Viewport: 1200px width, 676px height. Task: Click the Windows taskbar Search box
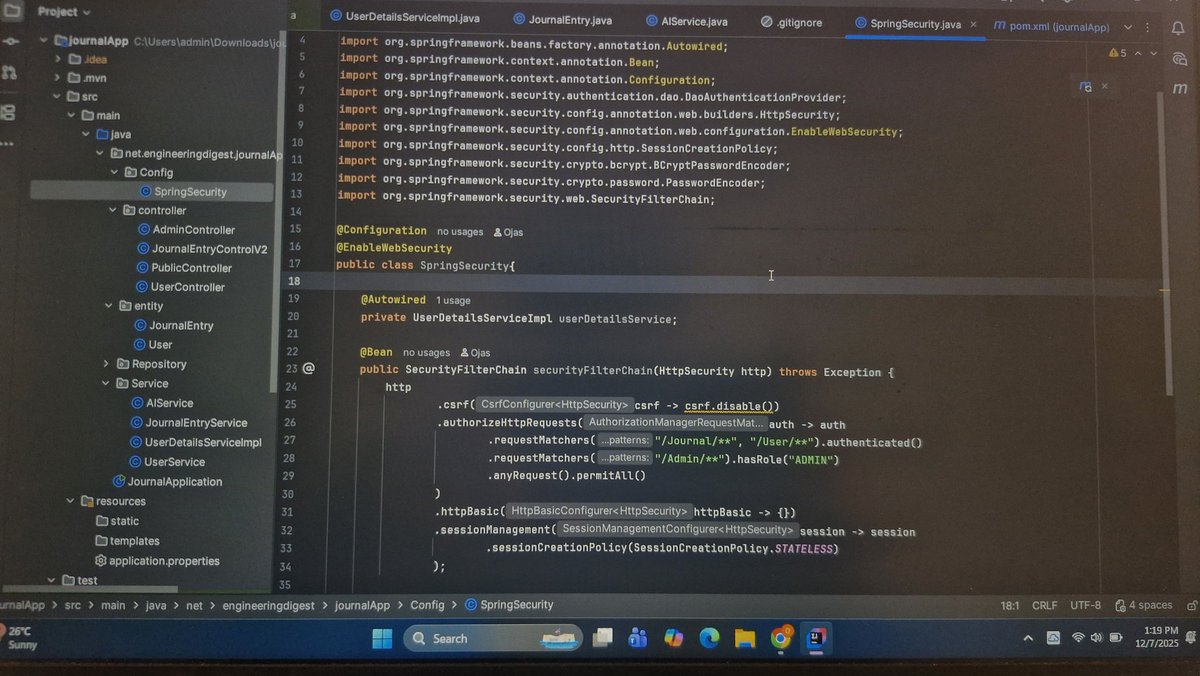(493, 638)
